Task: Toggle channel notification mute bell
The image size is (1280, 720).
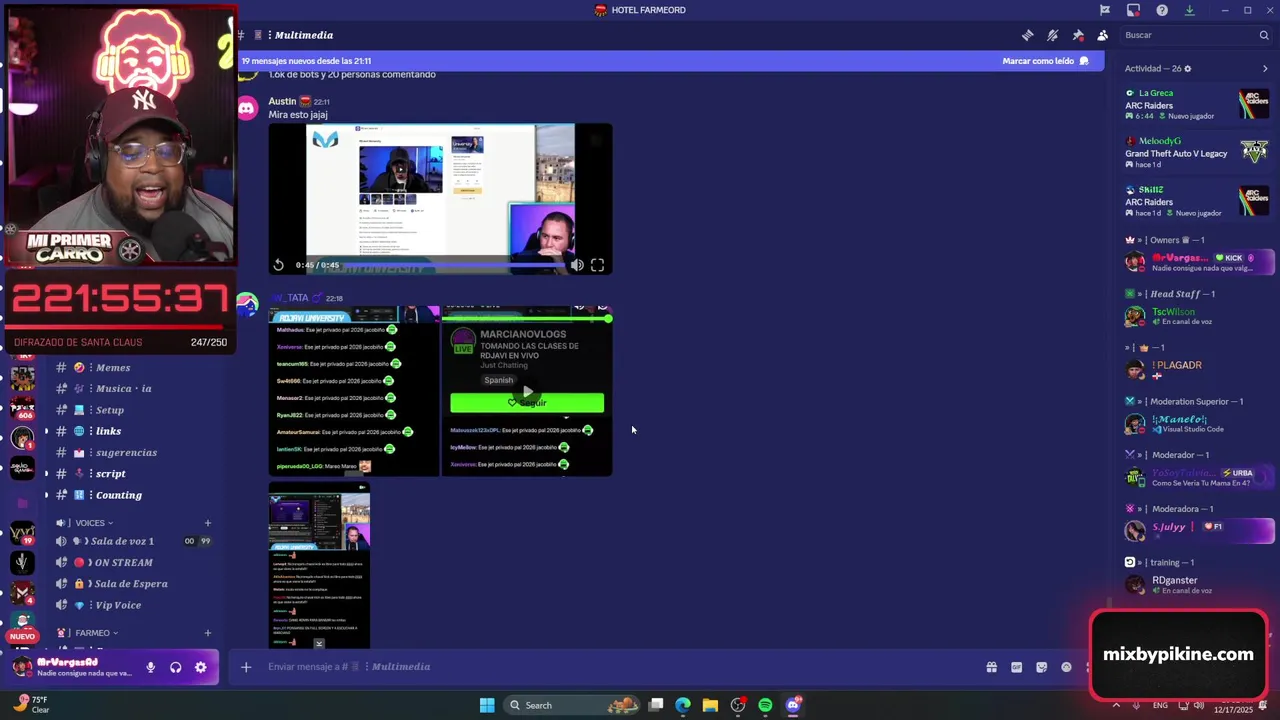Action: [1052, 35]
